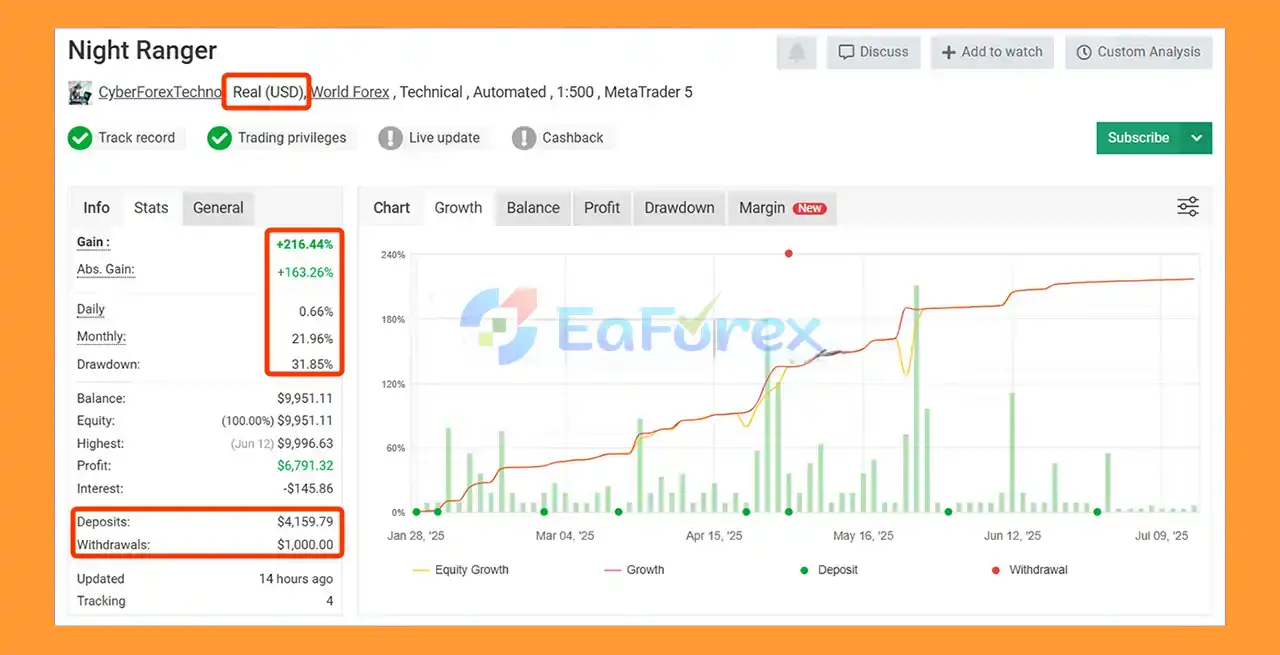
Task: Click the Daily label
Action: coord(91,310)
